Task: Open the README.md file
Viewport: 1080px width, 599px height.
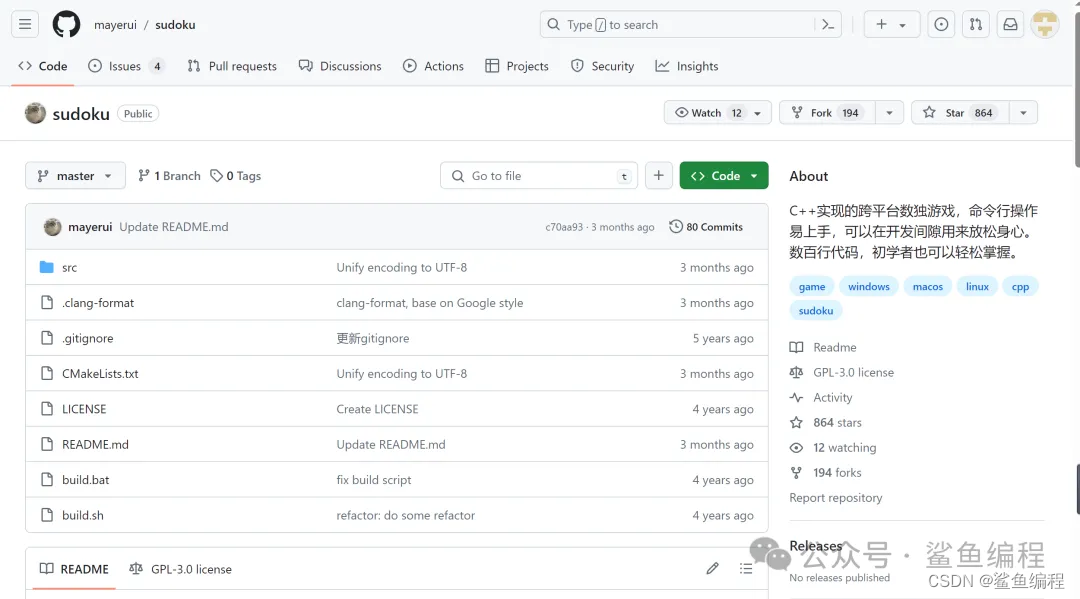Action: coord(95,445)
